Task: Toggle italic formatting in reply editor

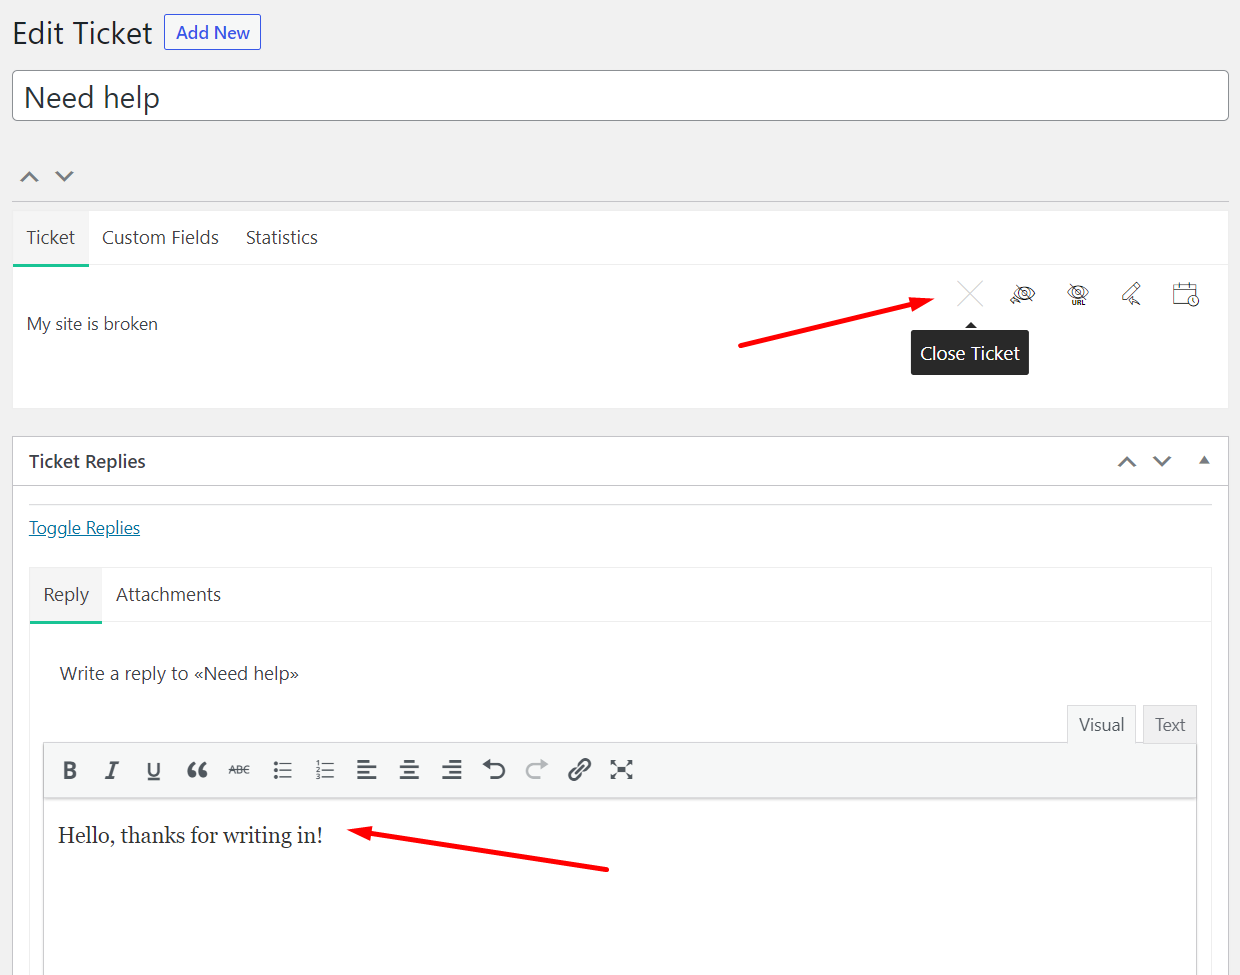Action: pyautogui.click(x=112, y=769)
